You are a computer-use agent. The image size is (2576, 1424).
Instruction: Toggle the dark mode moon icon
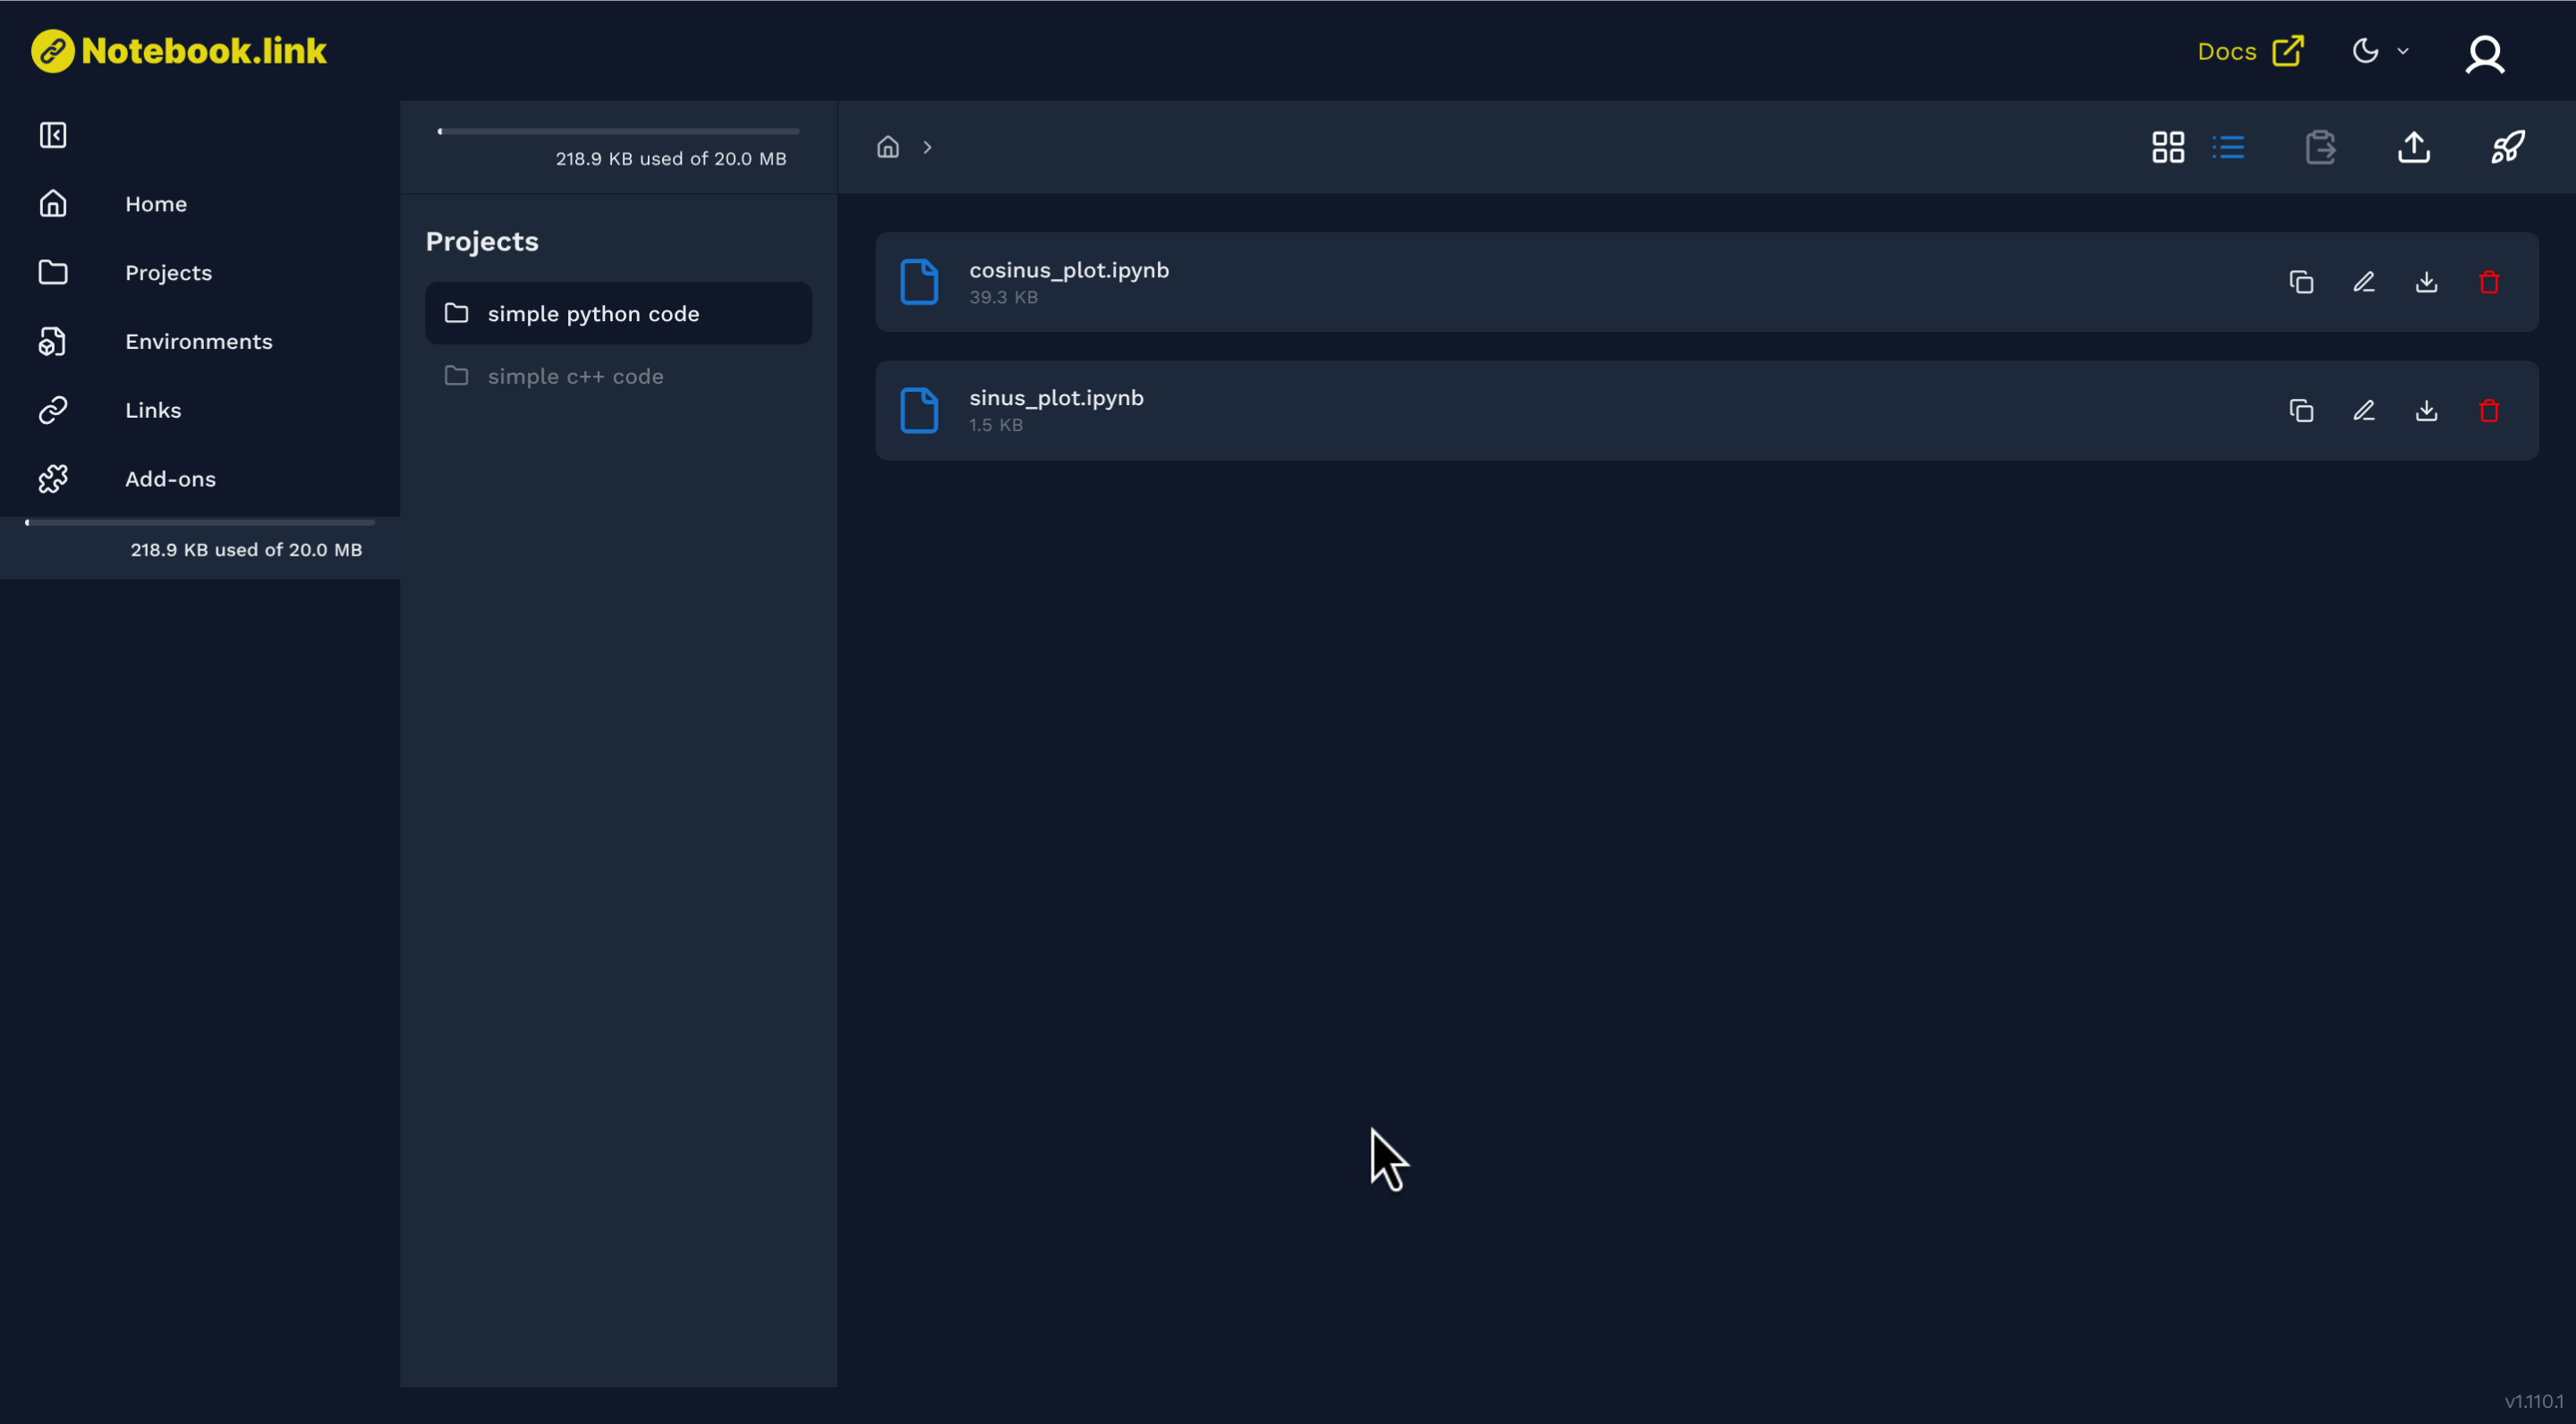point(2365,51)
